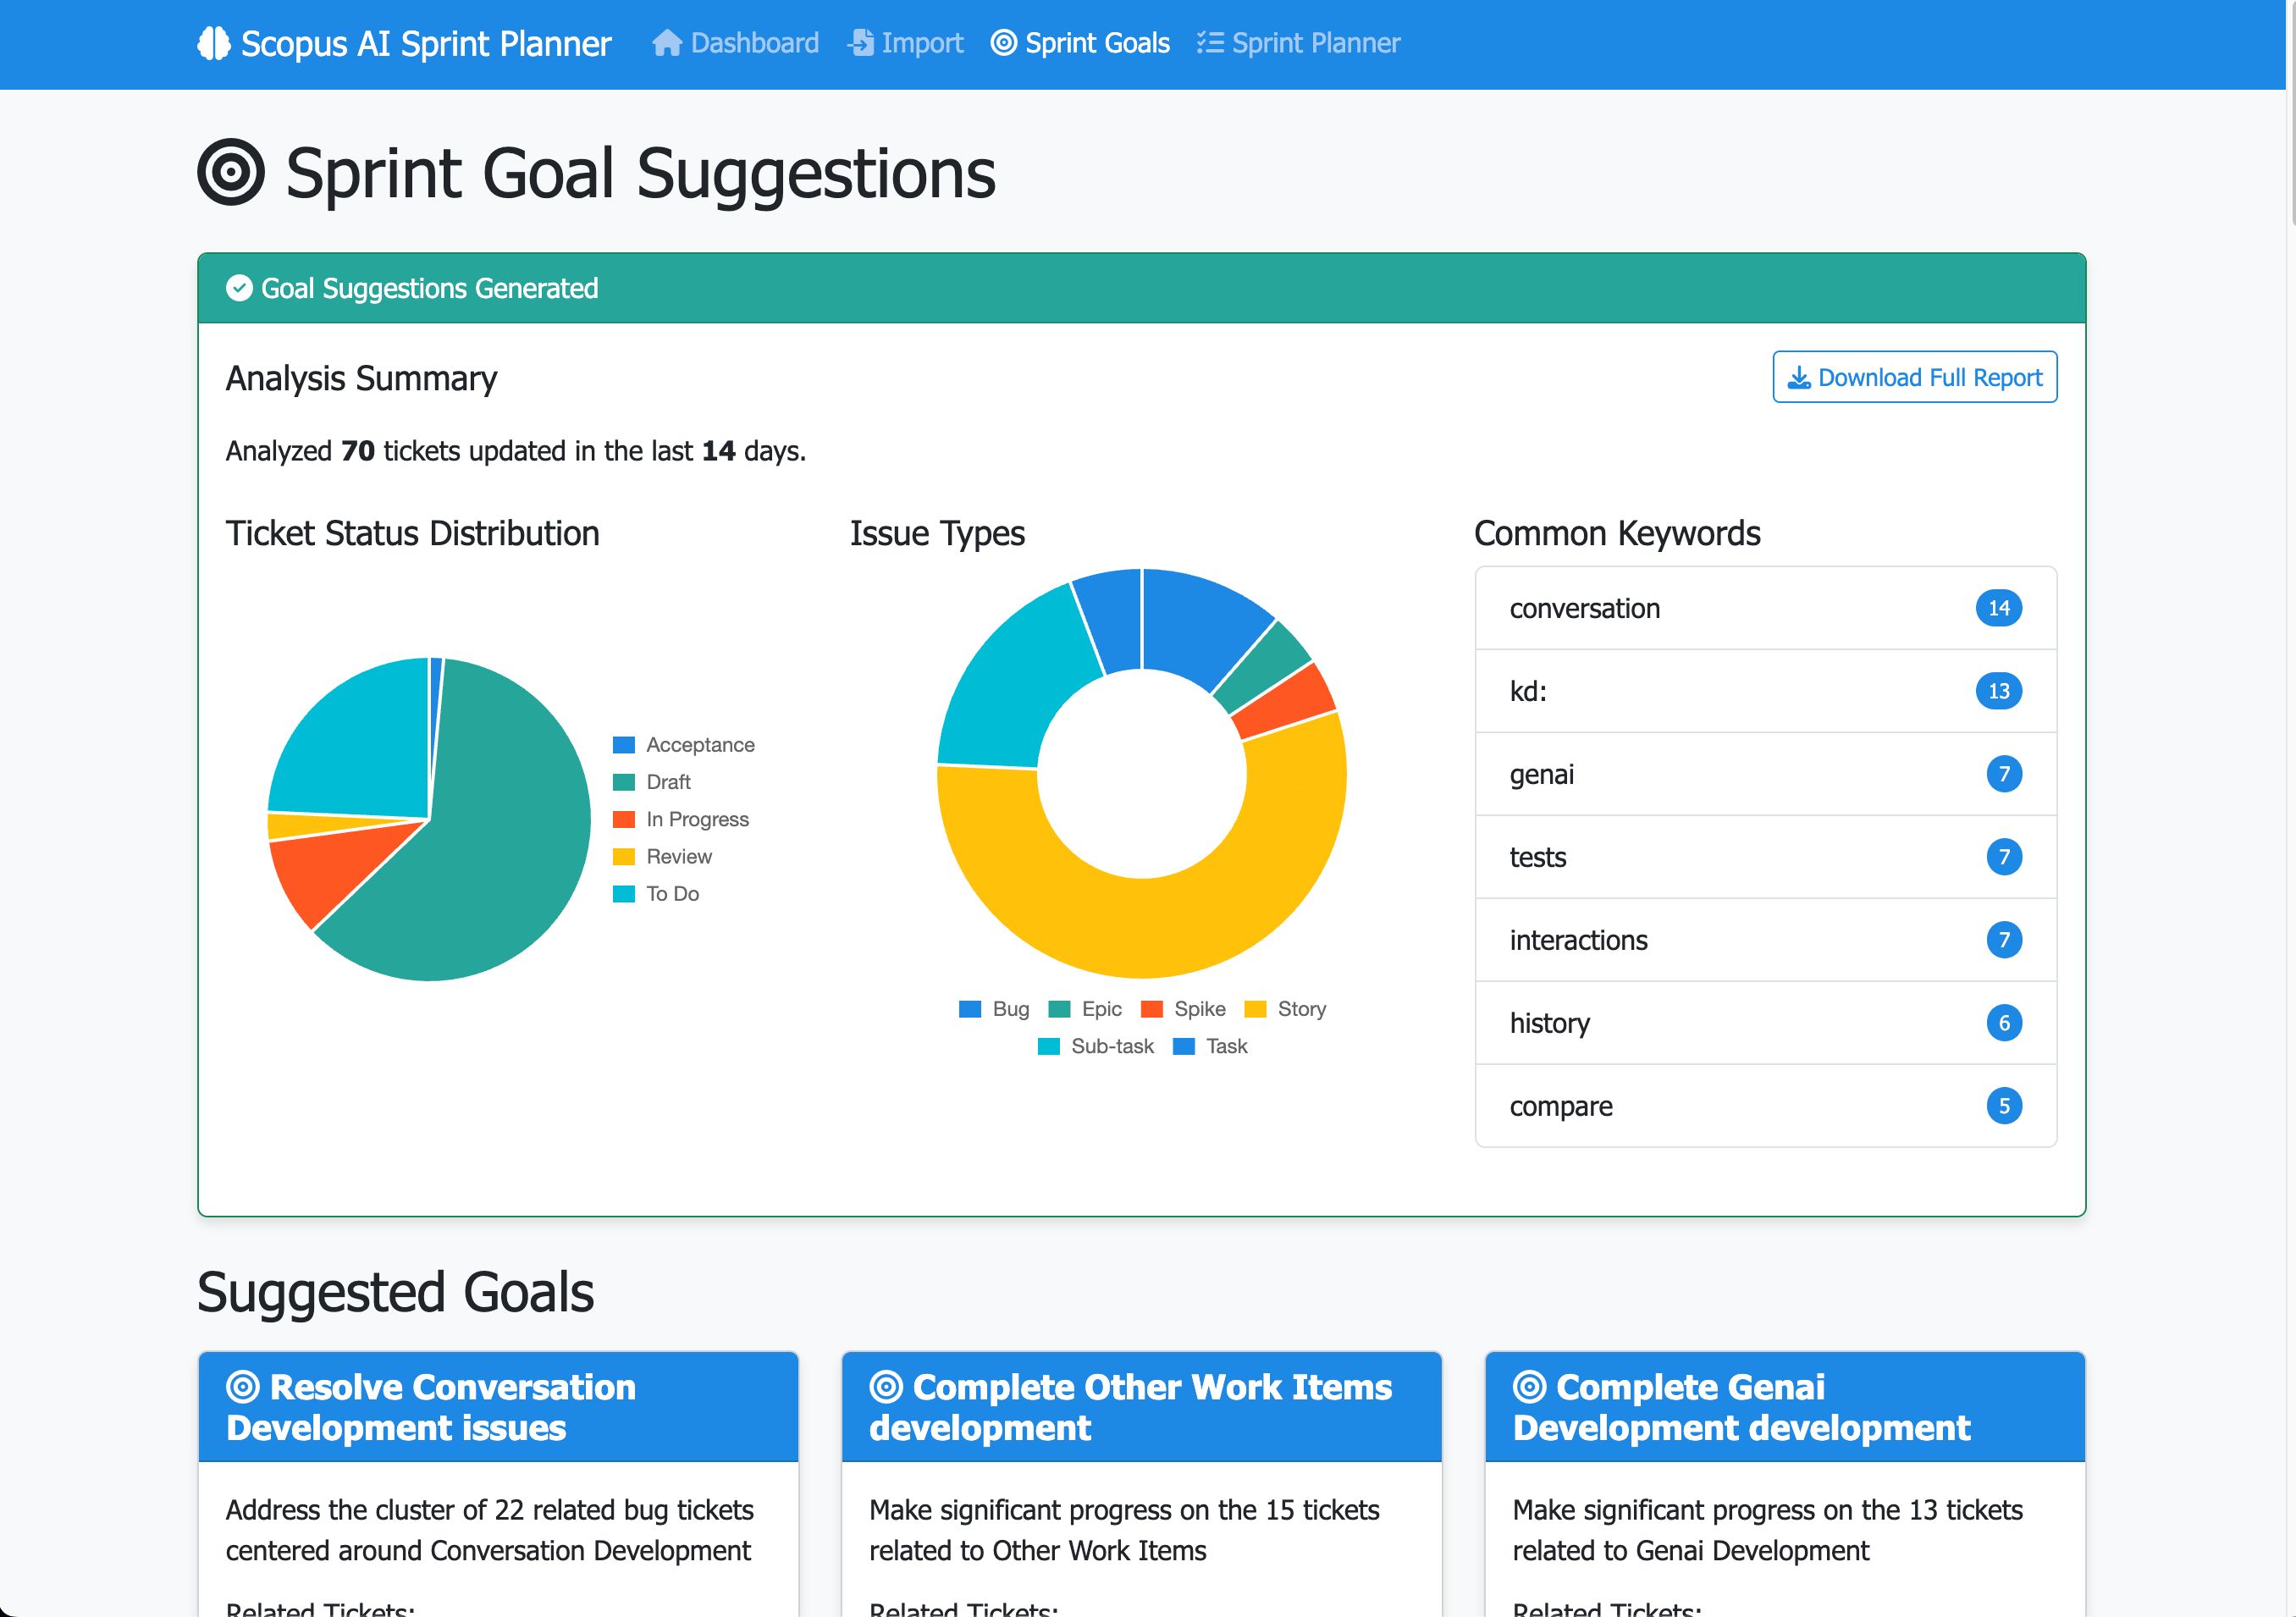This screenshot has width=2296, height=1617.
Task: Click the Common Keywords heading
Action: click(x=1617, y=533)
